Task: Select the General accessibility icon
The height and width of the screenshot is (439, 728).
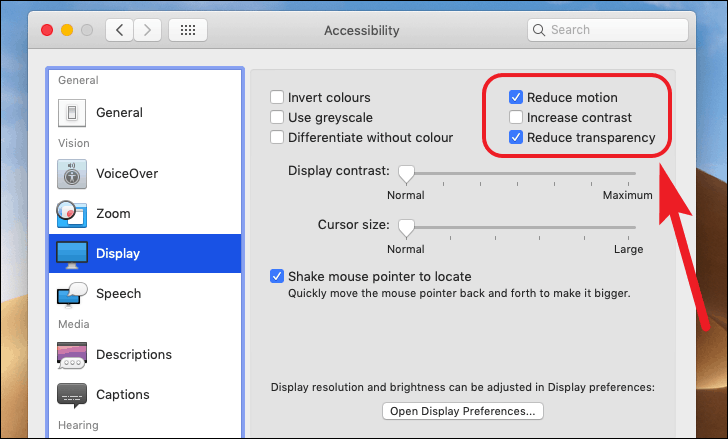Action: (x=72, y=113)
